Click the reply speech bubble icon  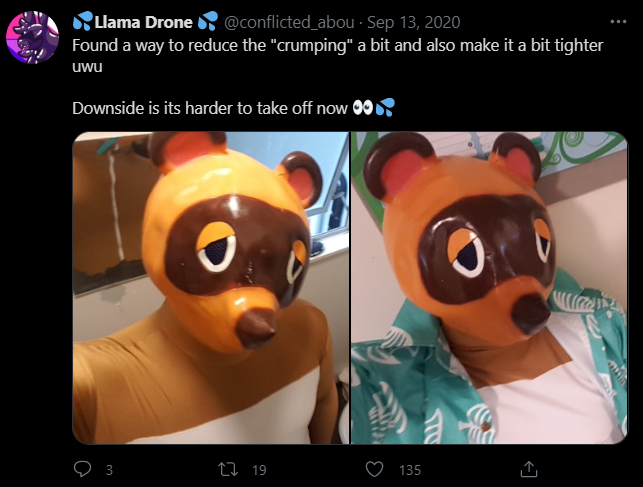tap(82, 469)
